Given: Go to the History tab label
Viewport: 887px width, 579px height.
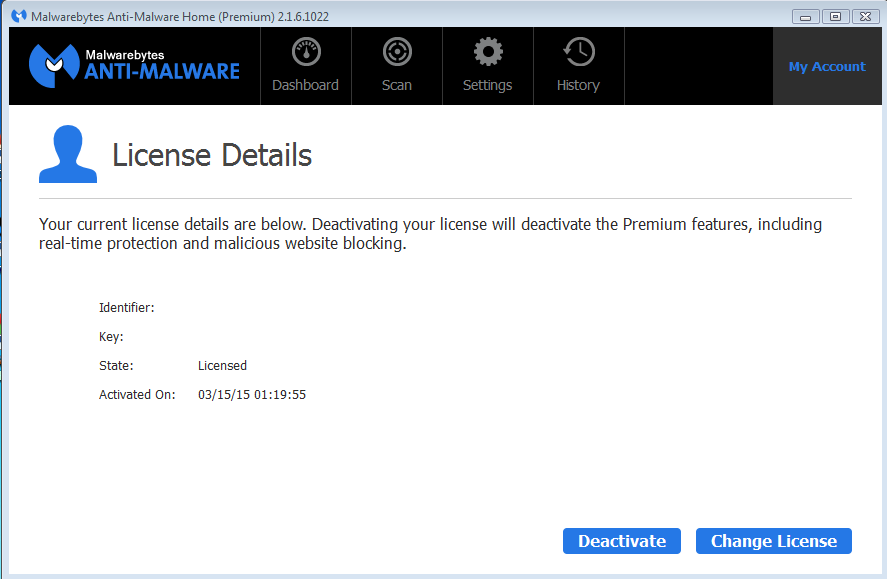Looking at the screenshot, I should pos(578,85).
